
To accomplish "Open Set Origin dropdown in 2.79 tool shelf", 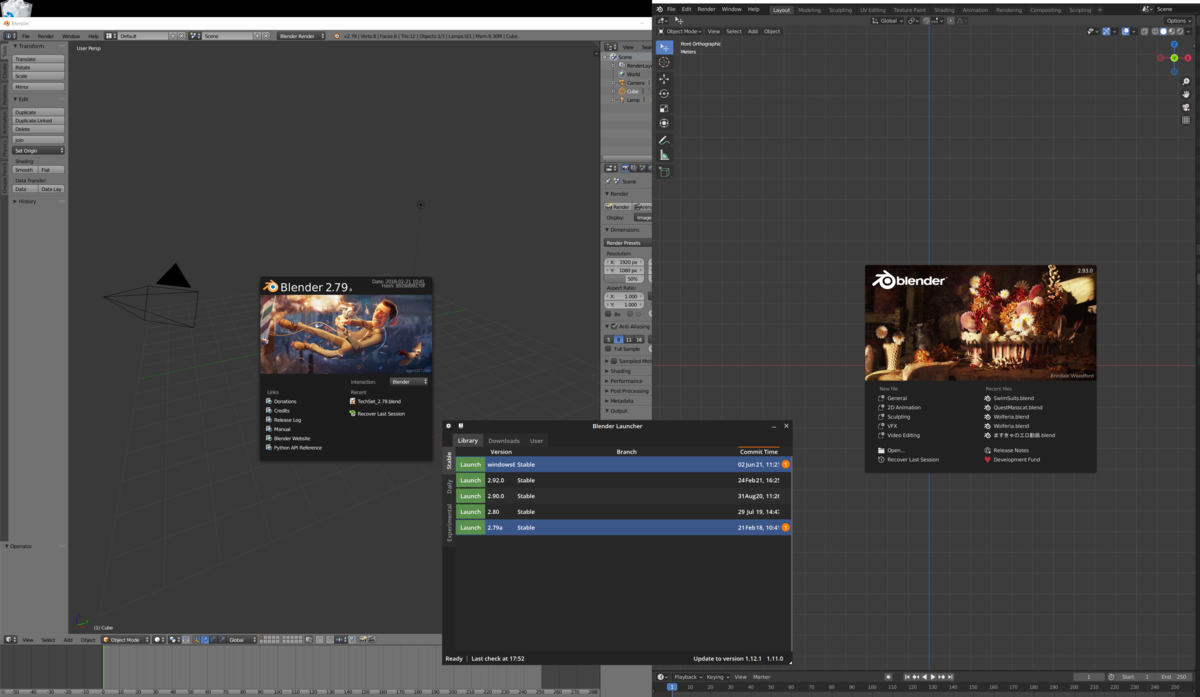I will [39, 150].
